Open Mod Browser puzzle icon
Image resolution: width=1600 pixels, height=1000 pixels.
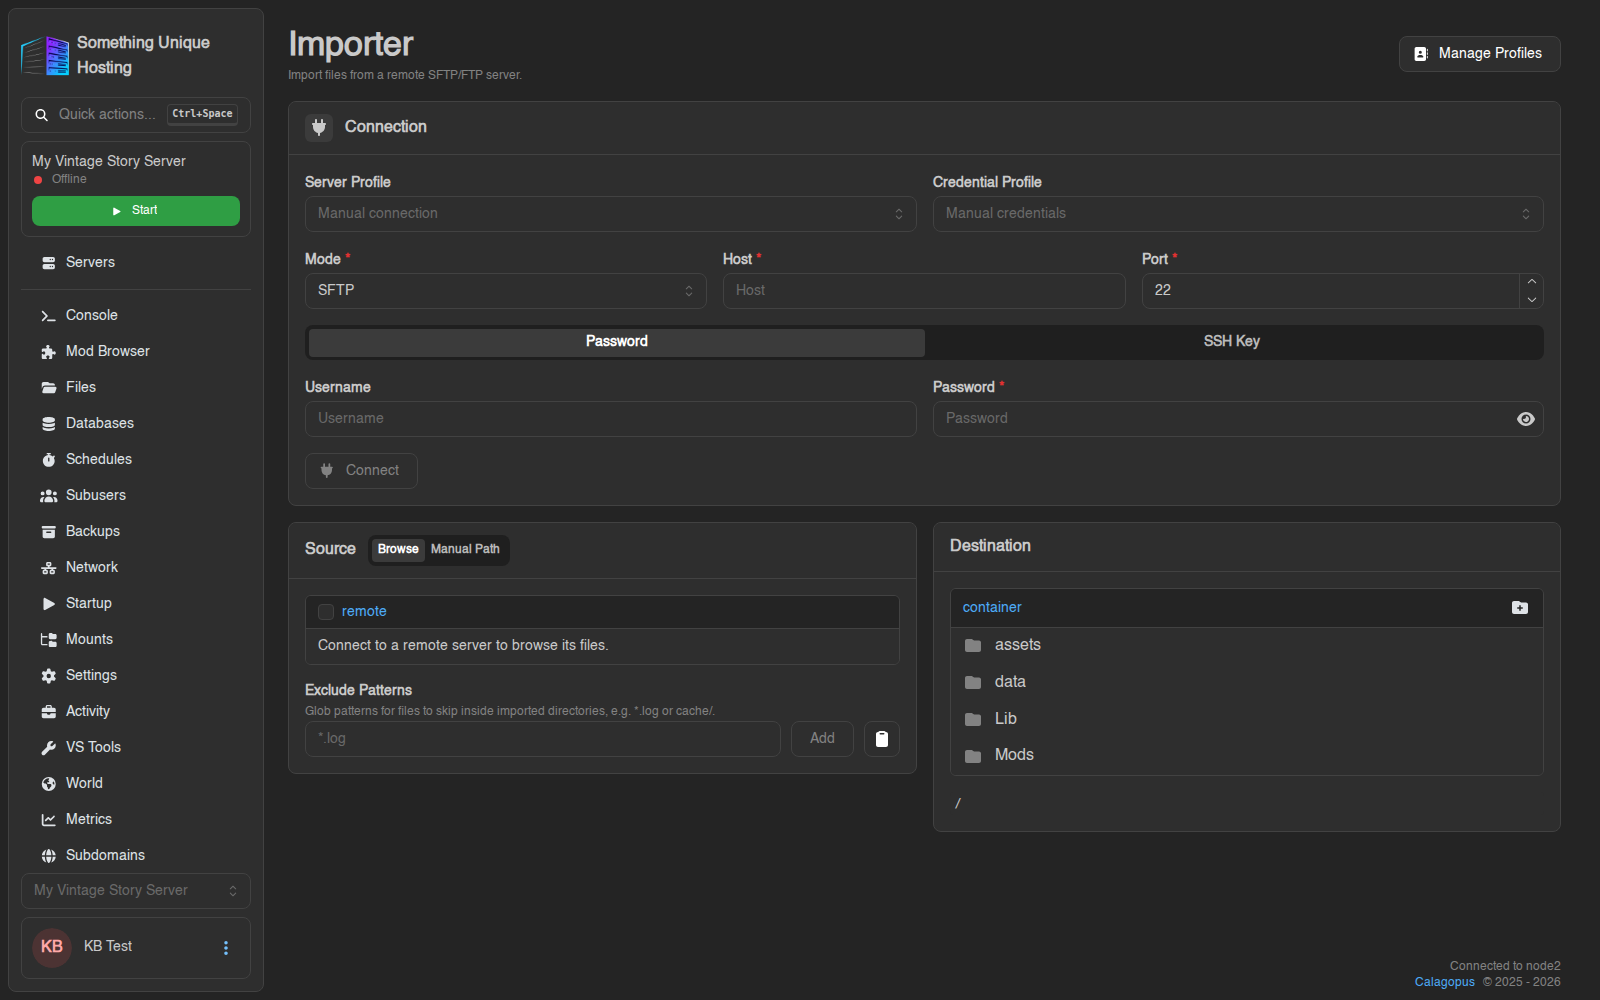tap(48, 352)
